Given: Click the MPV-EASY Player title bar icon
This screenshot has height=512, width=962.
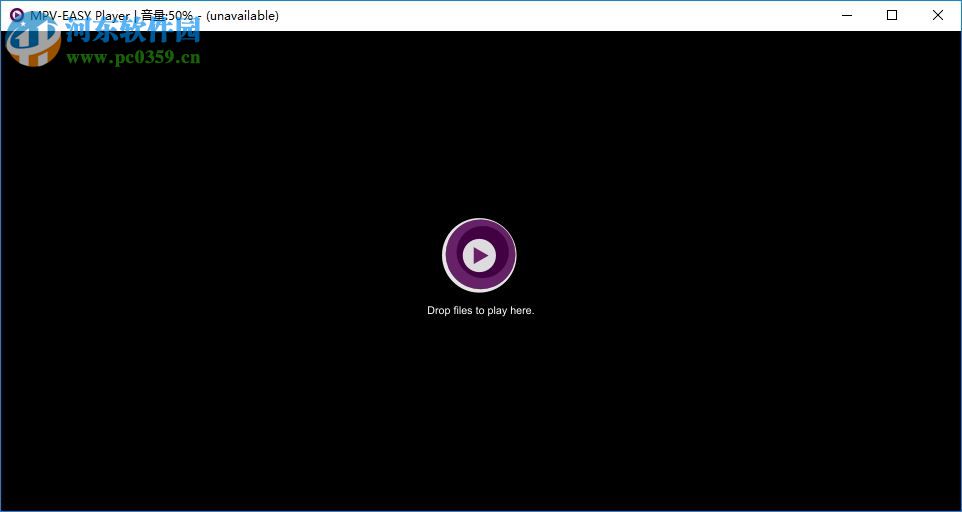Looking at the screenshot, I should coord(17,15).
